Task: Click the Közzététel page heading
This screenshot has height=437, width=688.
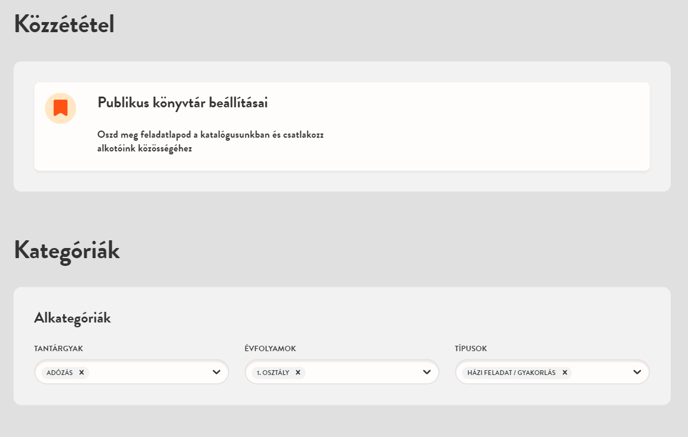Action: (x=64, y=24)
